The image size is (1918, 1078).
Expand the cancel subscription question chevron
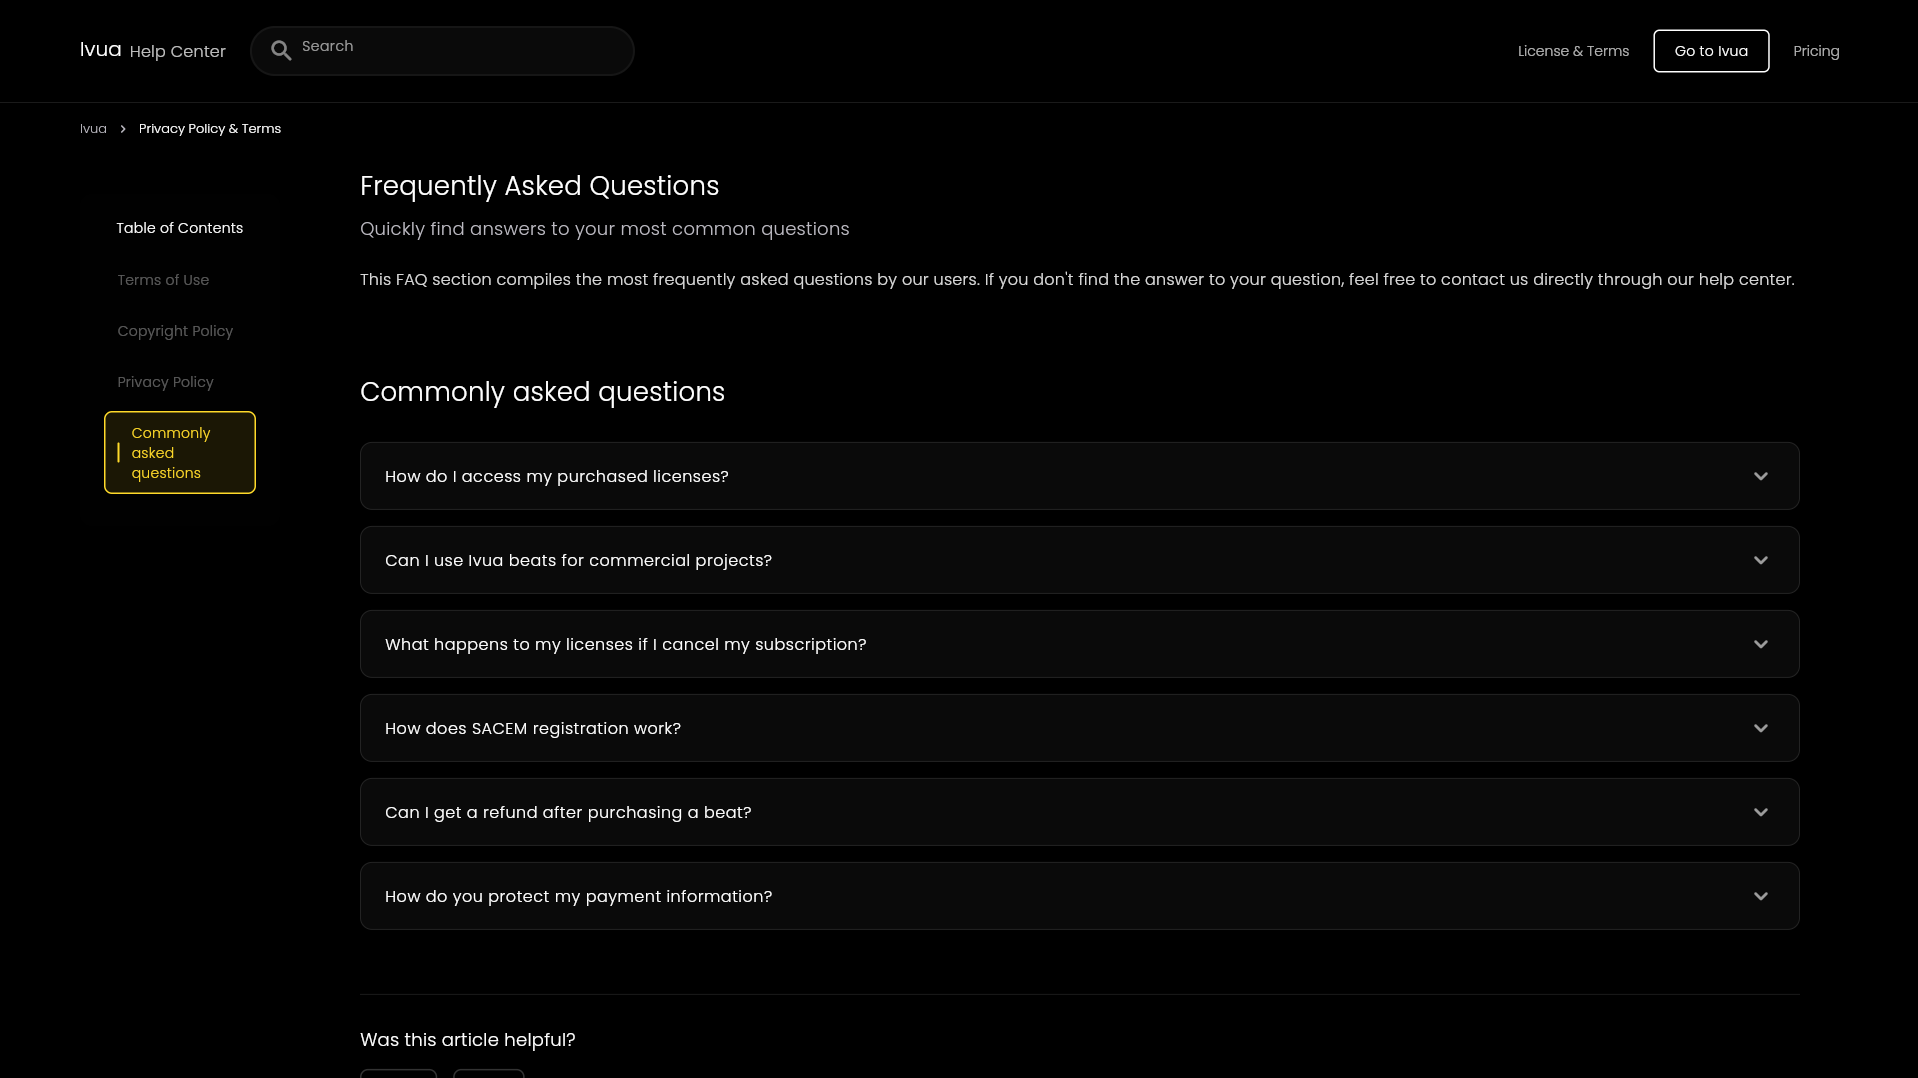(1760, 644)
